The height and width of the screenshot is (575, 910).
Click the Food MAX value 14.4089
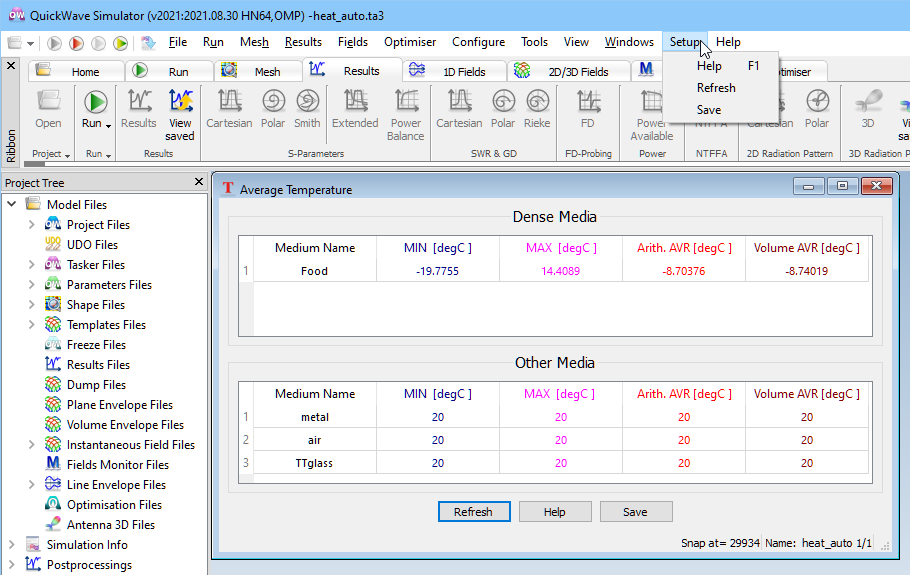point(560,271)
